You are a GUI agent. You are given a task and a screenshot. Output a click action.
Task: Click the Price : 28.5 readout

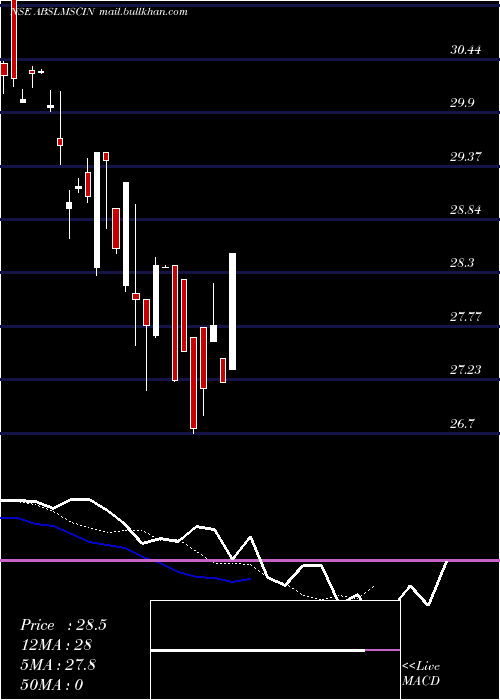63,625
